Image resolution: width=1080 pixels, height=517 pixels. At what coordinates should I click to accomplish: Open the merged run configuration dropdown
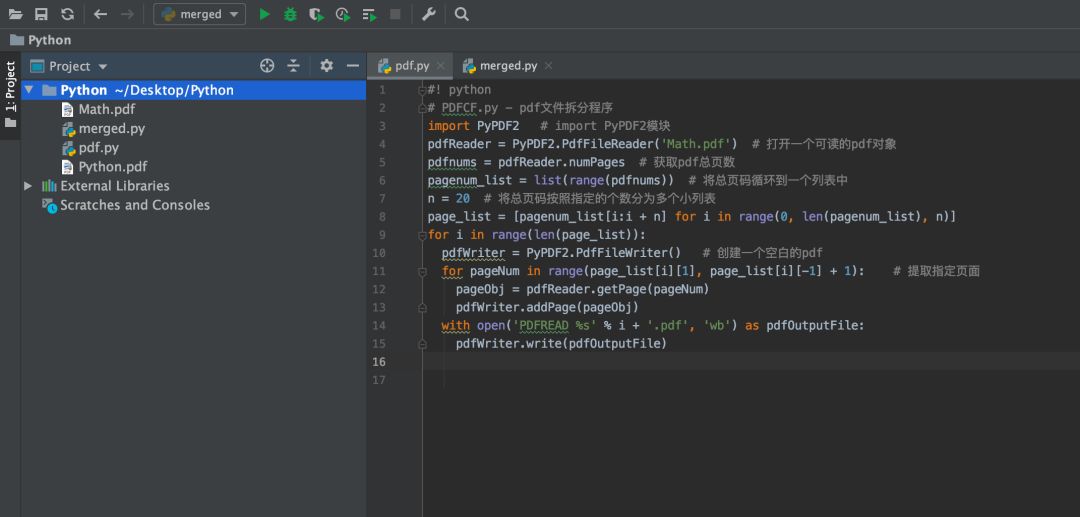tap(200, 14)
